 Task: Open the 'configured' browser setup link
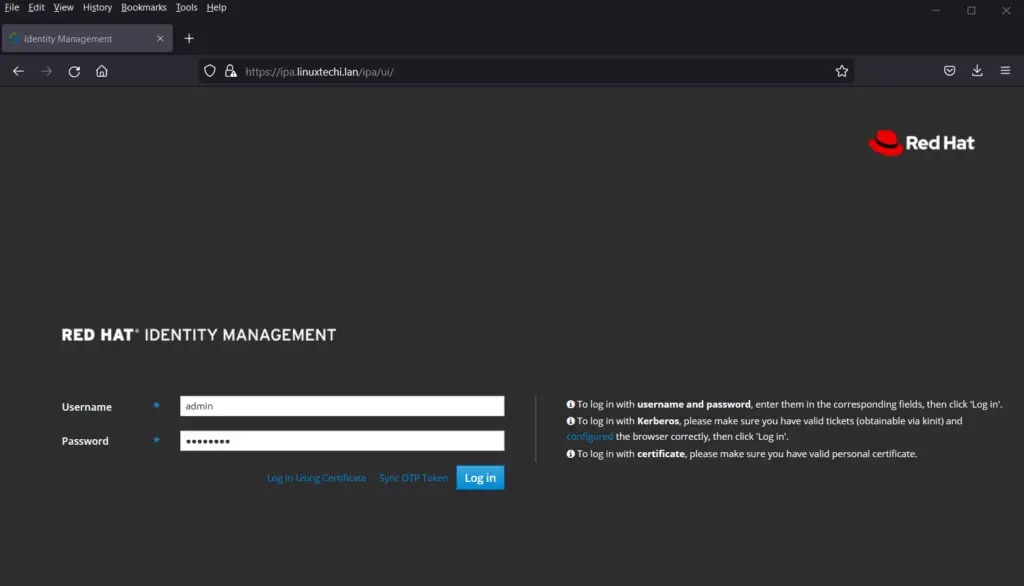590,436
